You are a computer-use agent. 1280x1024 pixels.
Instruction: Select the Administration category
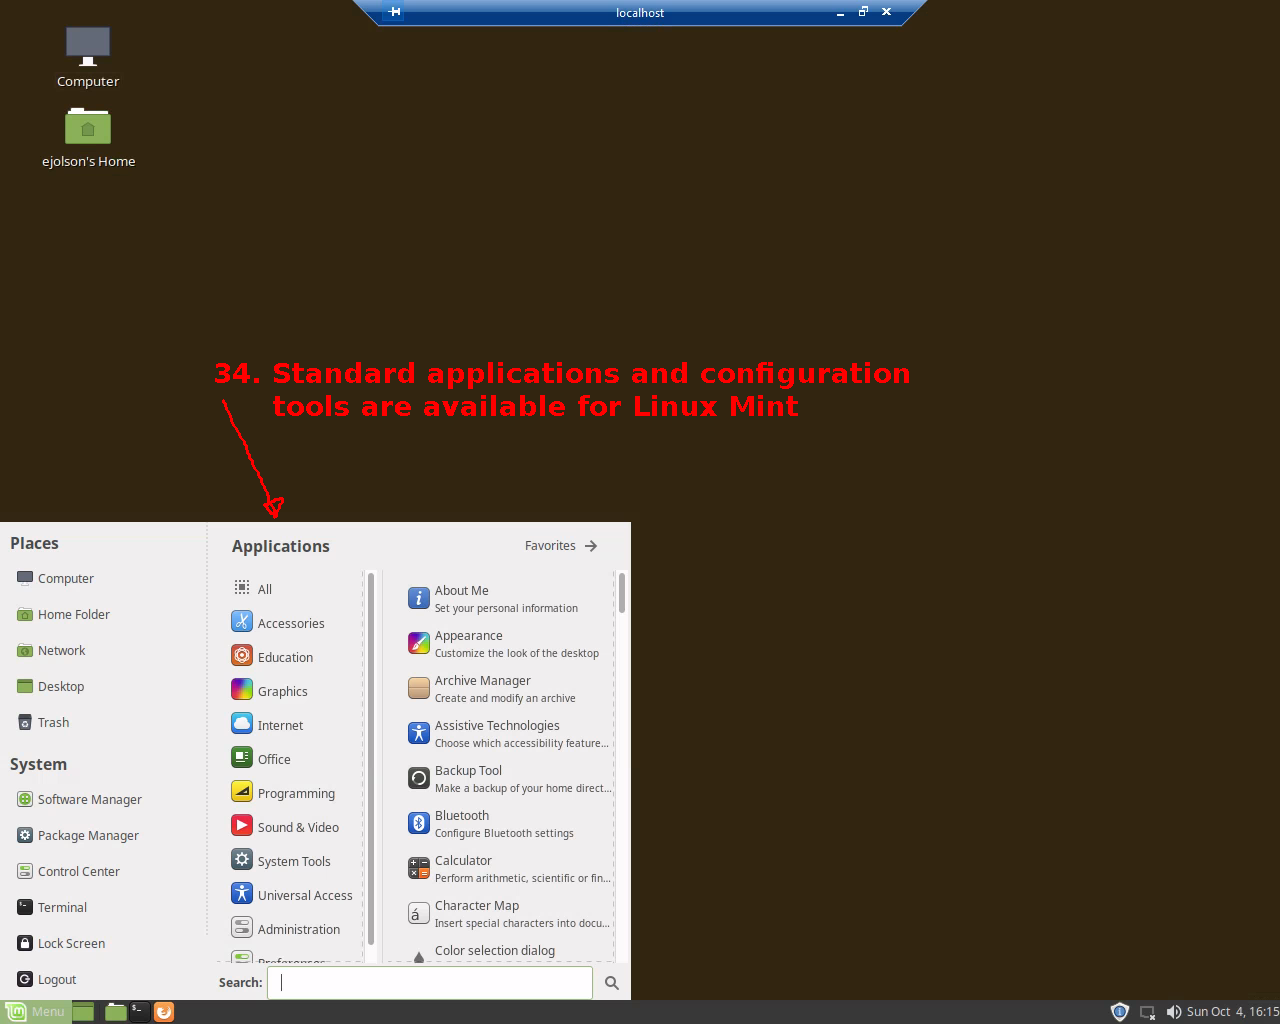[x=286, y=928]
